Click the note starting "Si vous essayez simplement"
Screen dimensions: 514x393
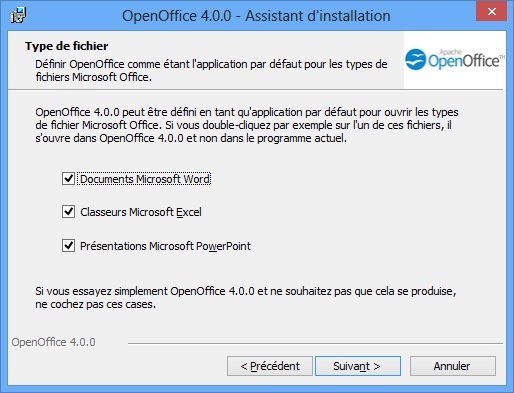pyautogui.click(x=246, y=297)
